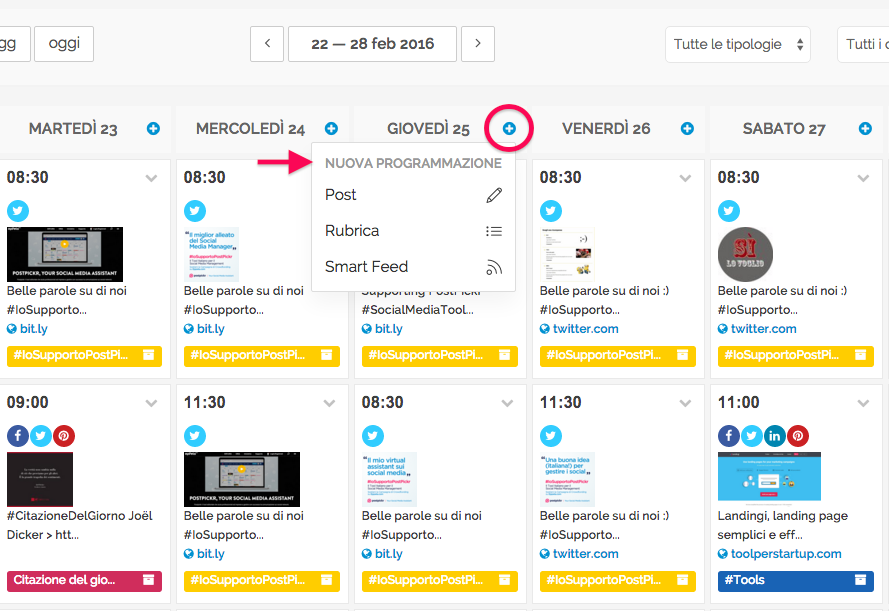
Task: Click the oggi button
Action: click(x=64, y=44)
